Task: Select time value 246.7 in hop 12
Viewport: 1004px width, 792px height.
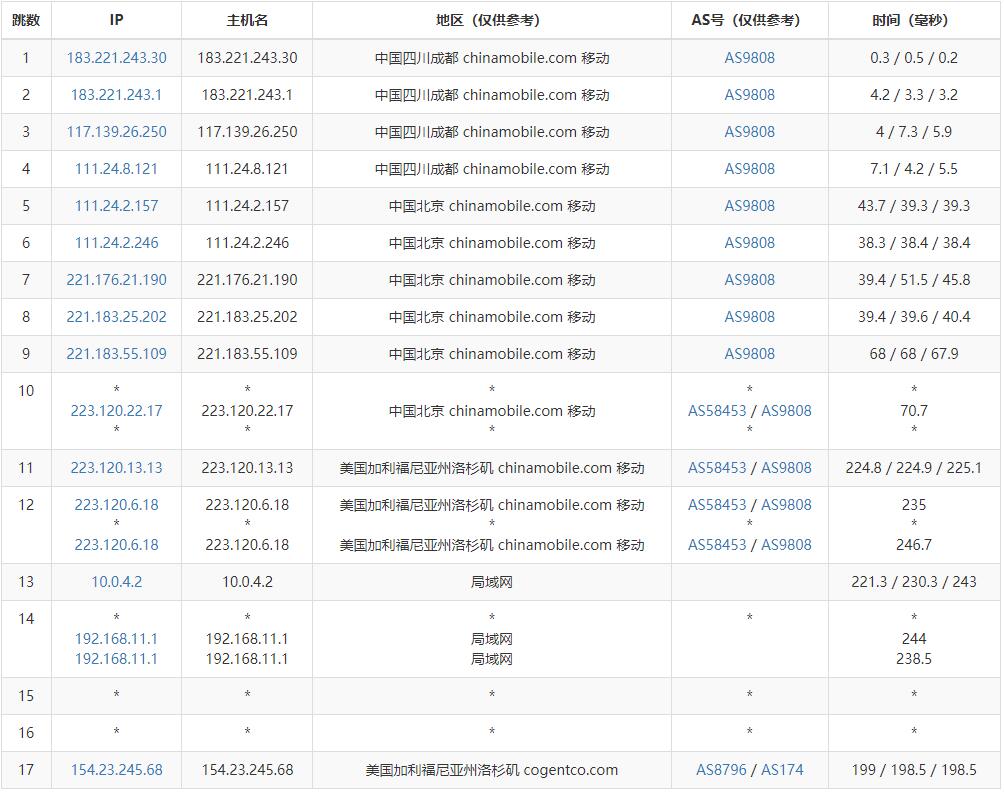Action: pos(914,545)
